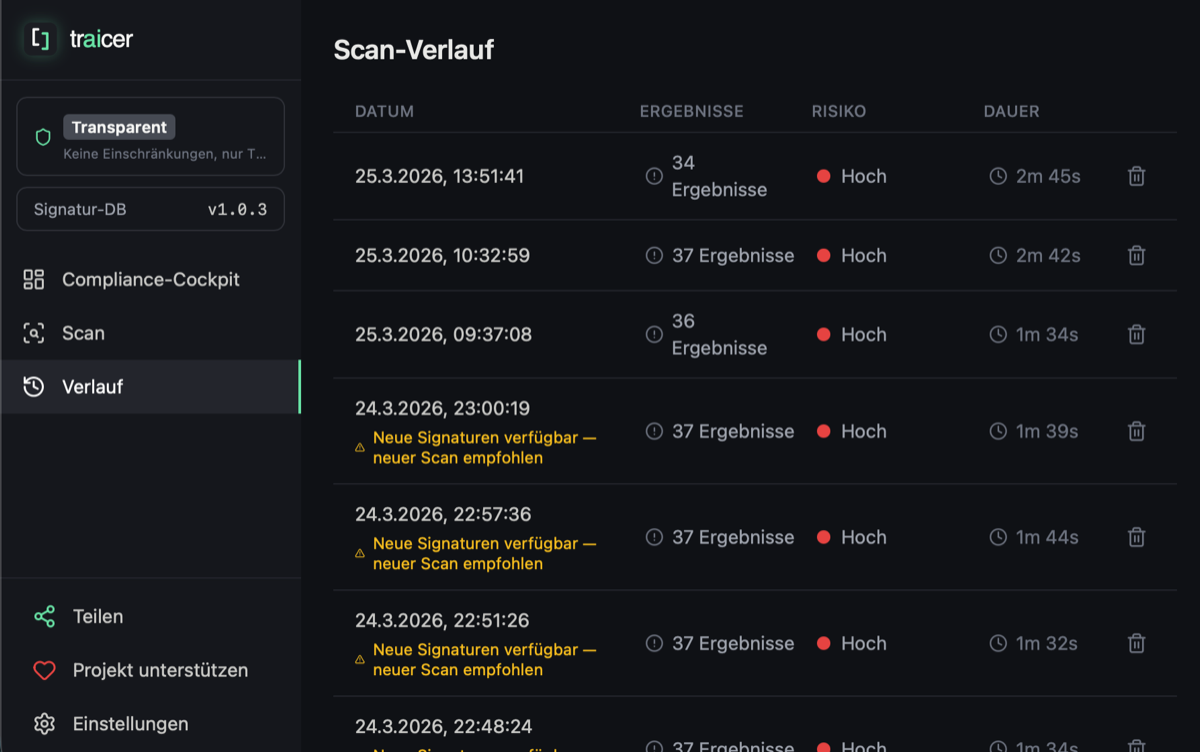This screenshot has height=752, width=1200.
Task: Click the Transparent mode badge
Action: (x=119, y=127)
